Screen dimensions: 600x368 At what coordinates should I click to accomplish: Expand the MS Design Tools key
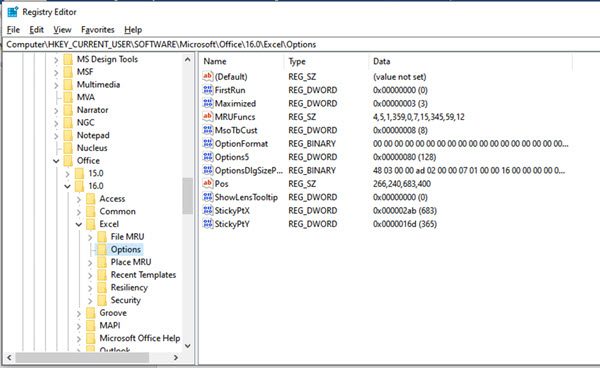pyautogui.click(x=56, y=60)
